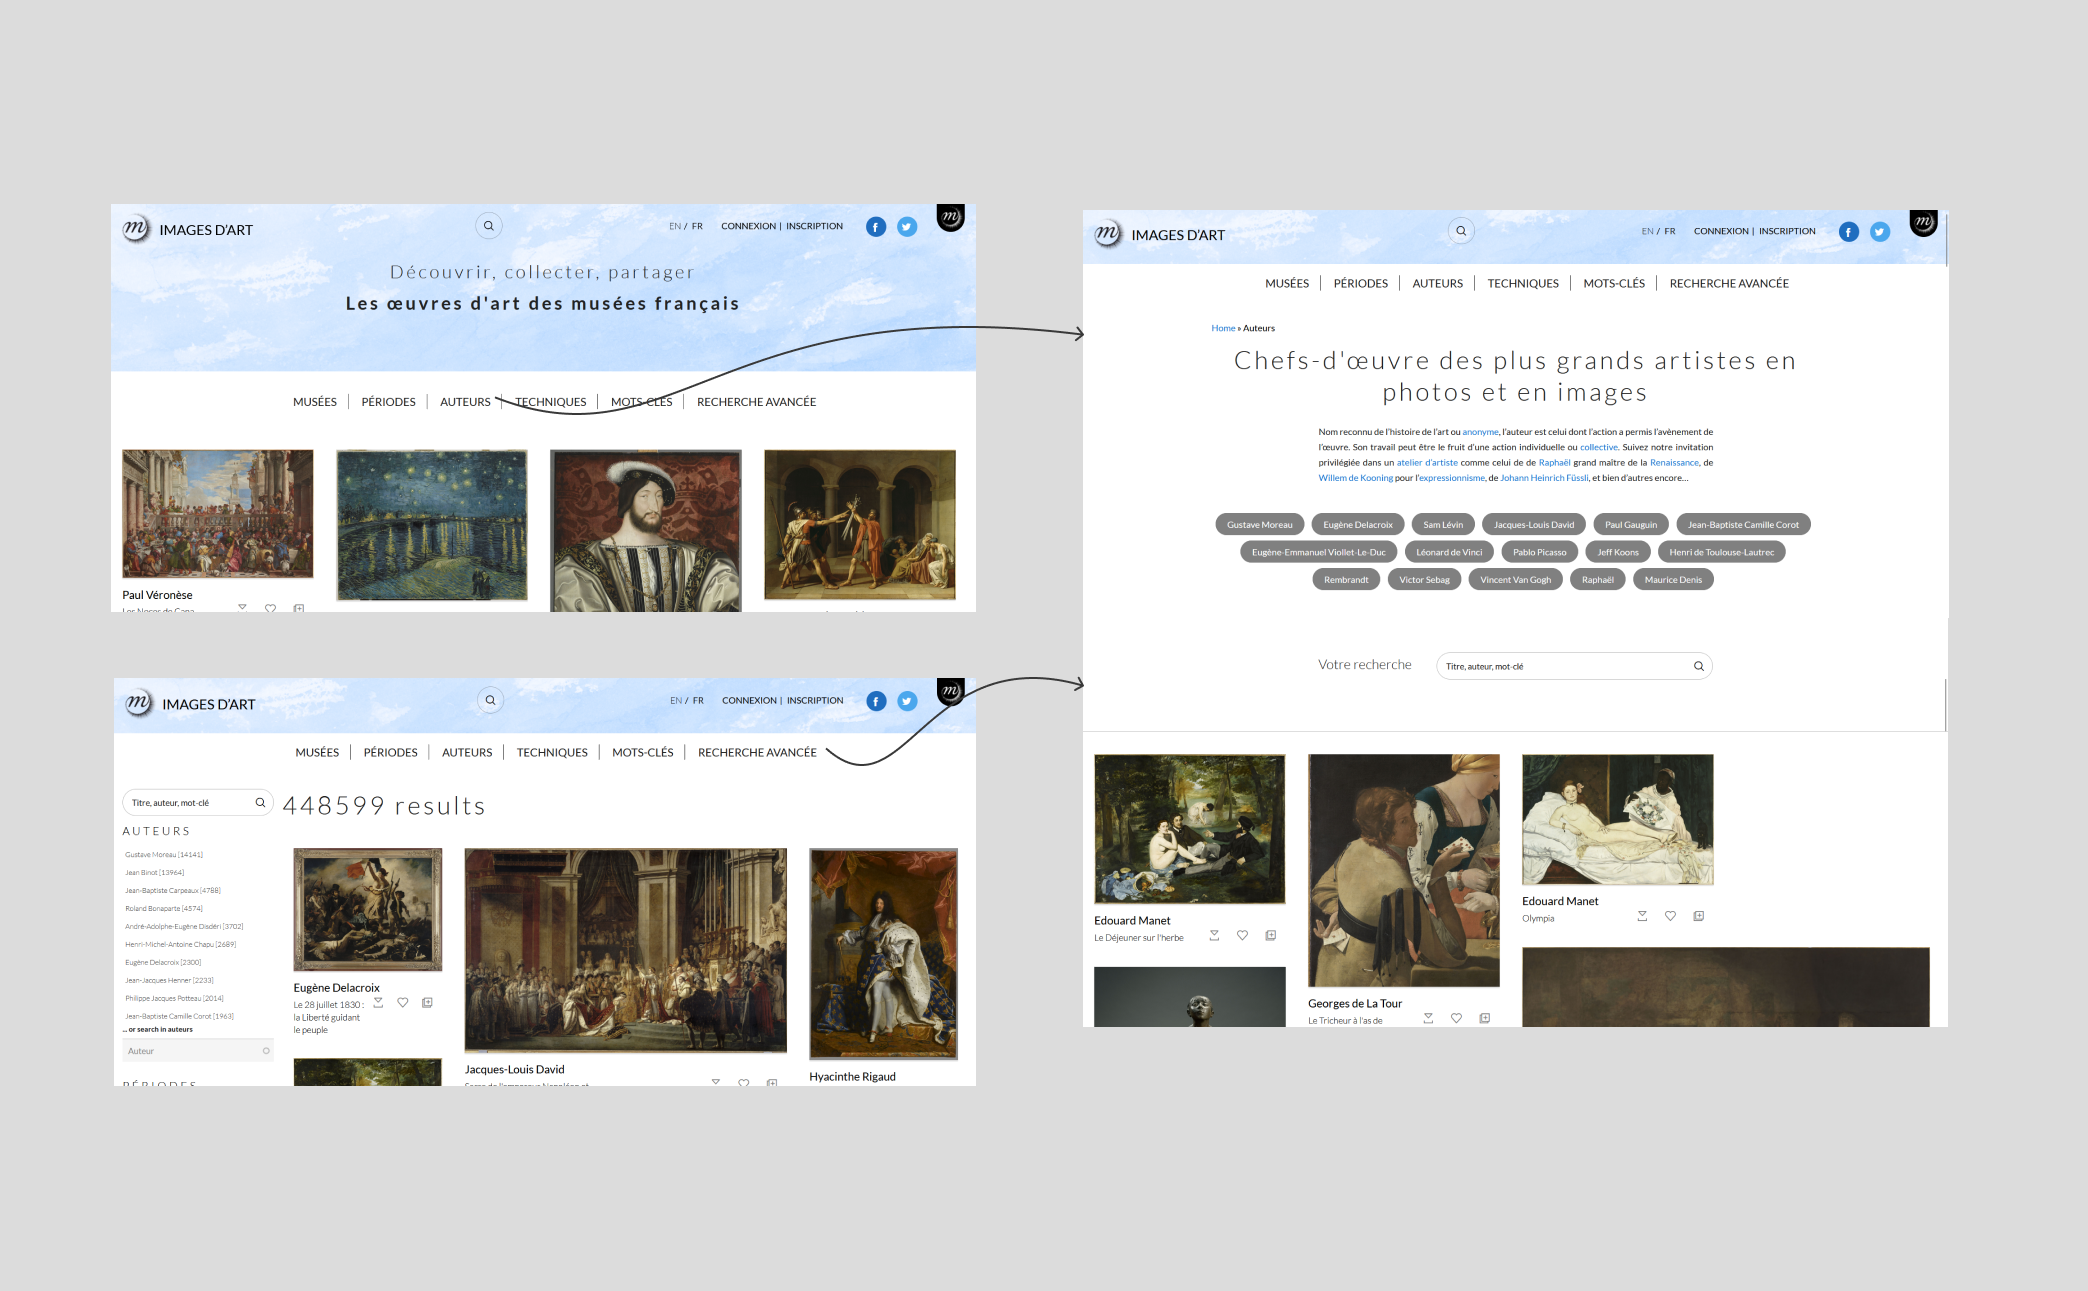The image size is (2088, 1291).
Task: Select the Eugène Delacroix artist tag
Action: pyautogui.click(x=1358, y=524)
